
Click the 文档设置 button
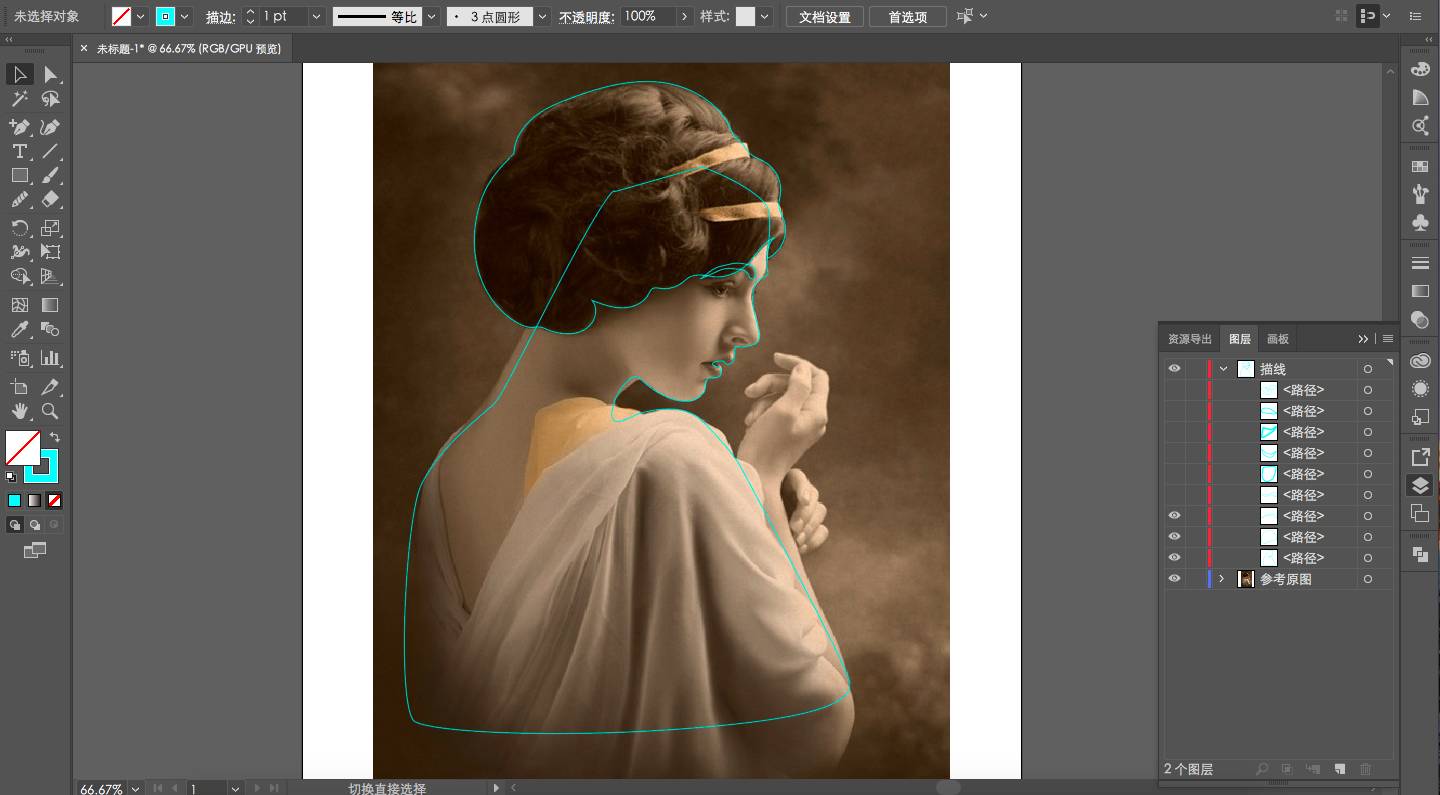(824, 17)
